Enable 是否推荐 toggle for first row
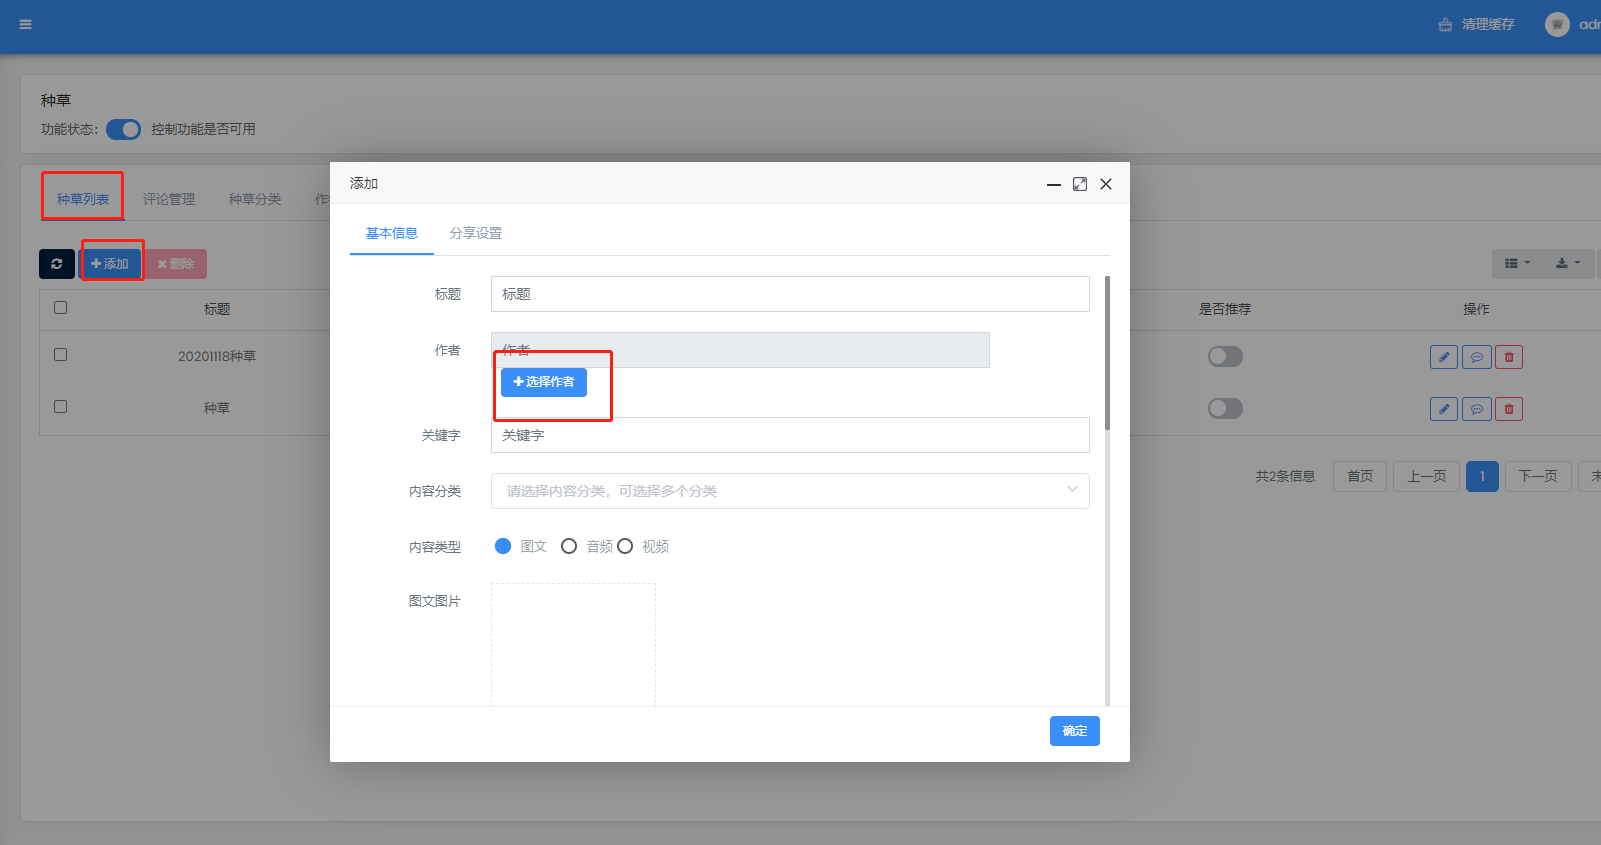The width and height of the screenshot is (1601, 845). [x=1224, y=357]
